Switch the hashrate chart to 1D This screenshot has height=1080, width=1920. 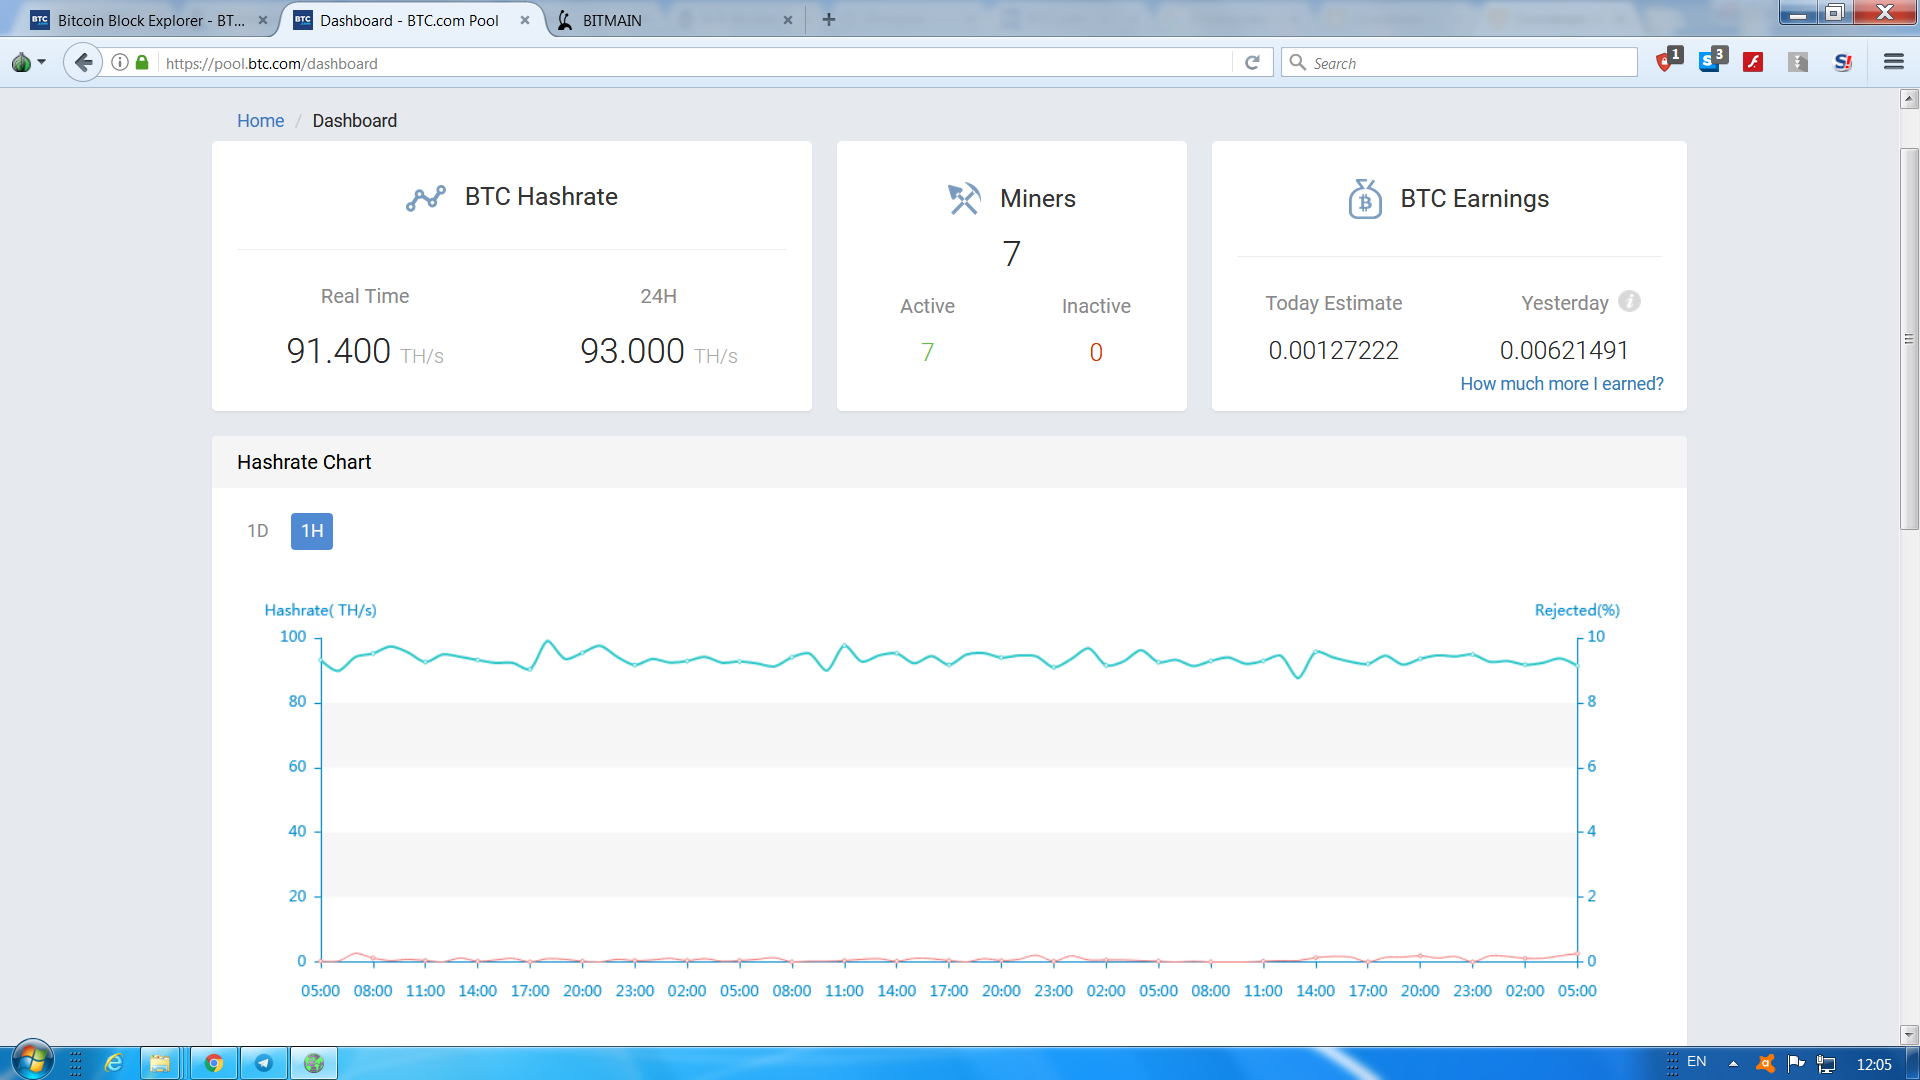(258, 531)
